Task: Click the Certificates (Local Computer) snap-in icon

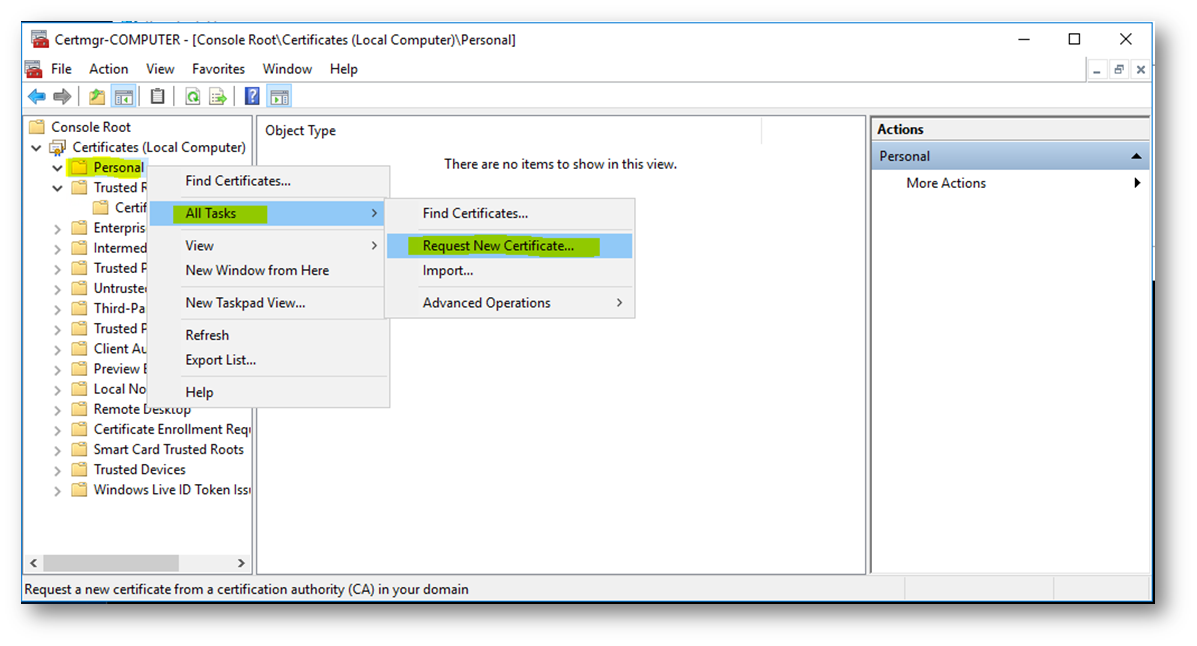Action: tap(57, 147)
